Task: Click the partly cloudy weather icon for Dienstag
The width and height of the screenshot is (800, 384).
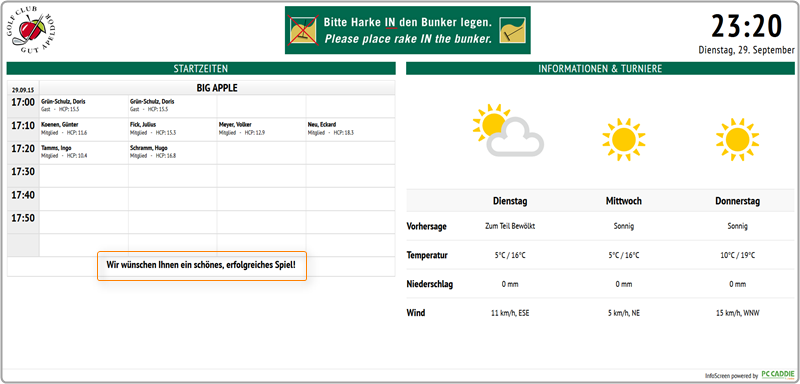Action: 508,130
